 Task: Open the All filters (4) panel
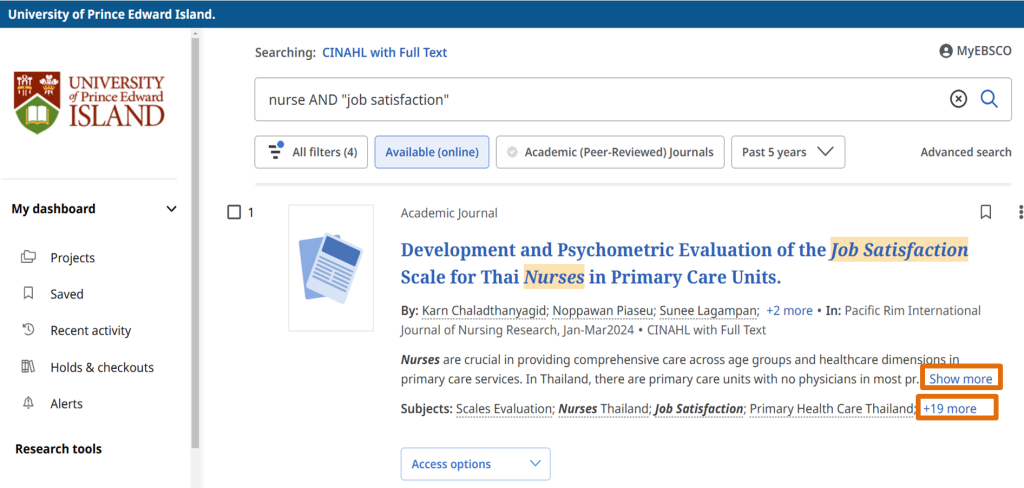[x=311, y=152]
